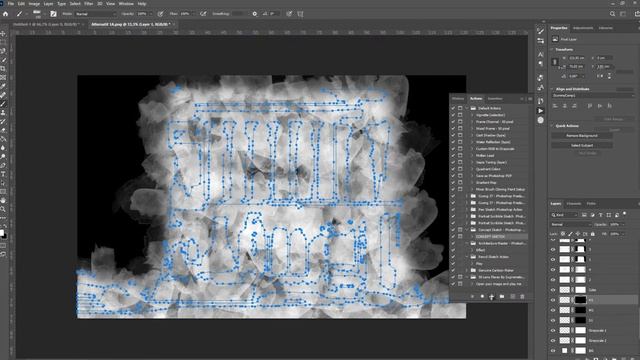
Task: Open smoothing options gear
Action: [255, 14]
